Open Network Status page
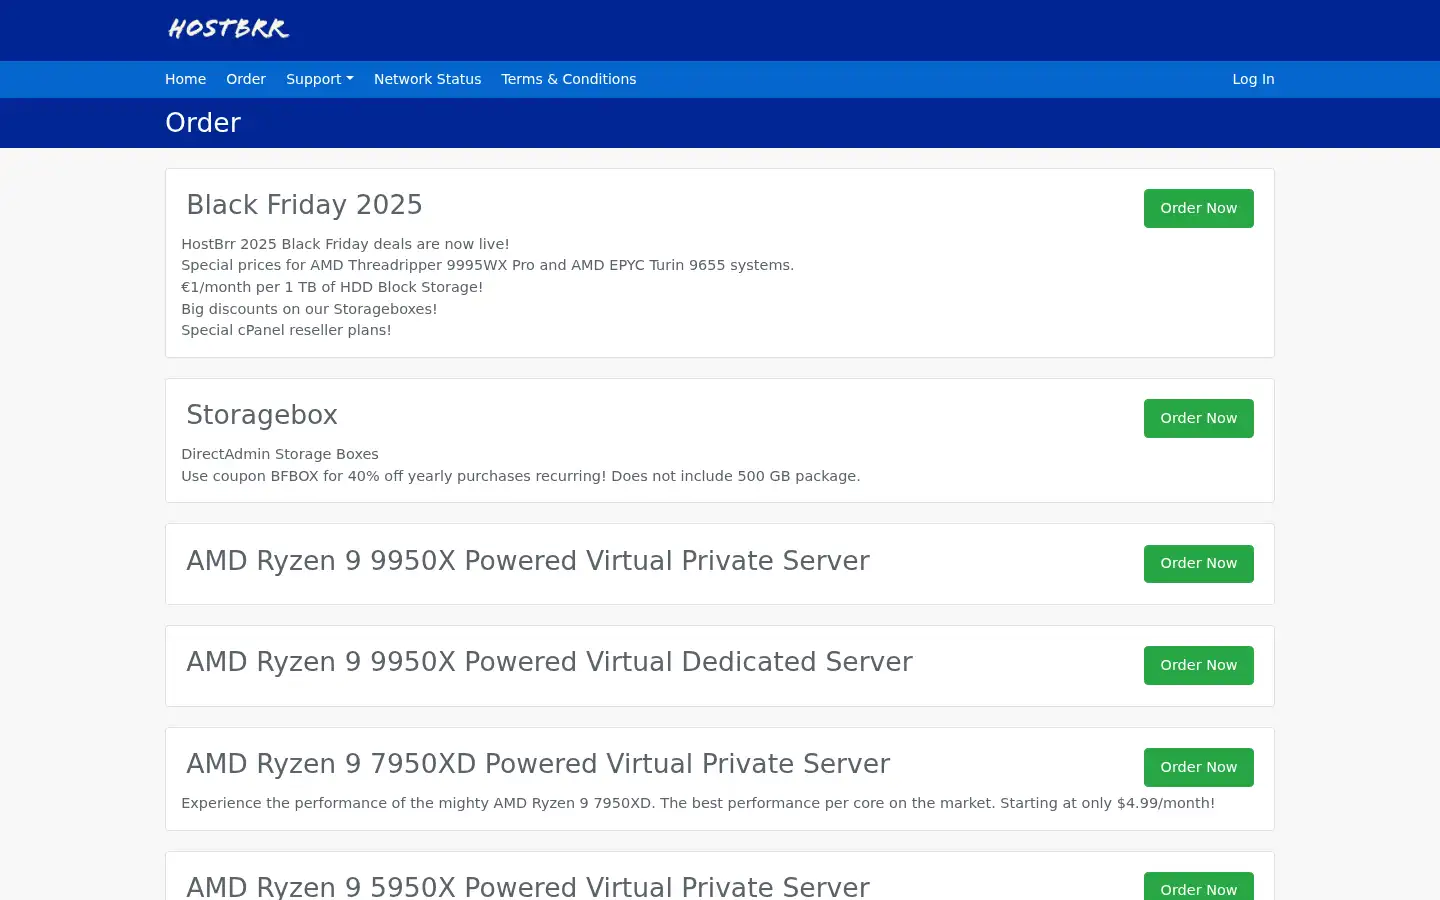 point(427,79)
